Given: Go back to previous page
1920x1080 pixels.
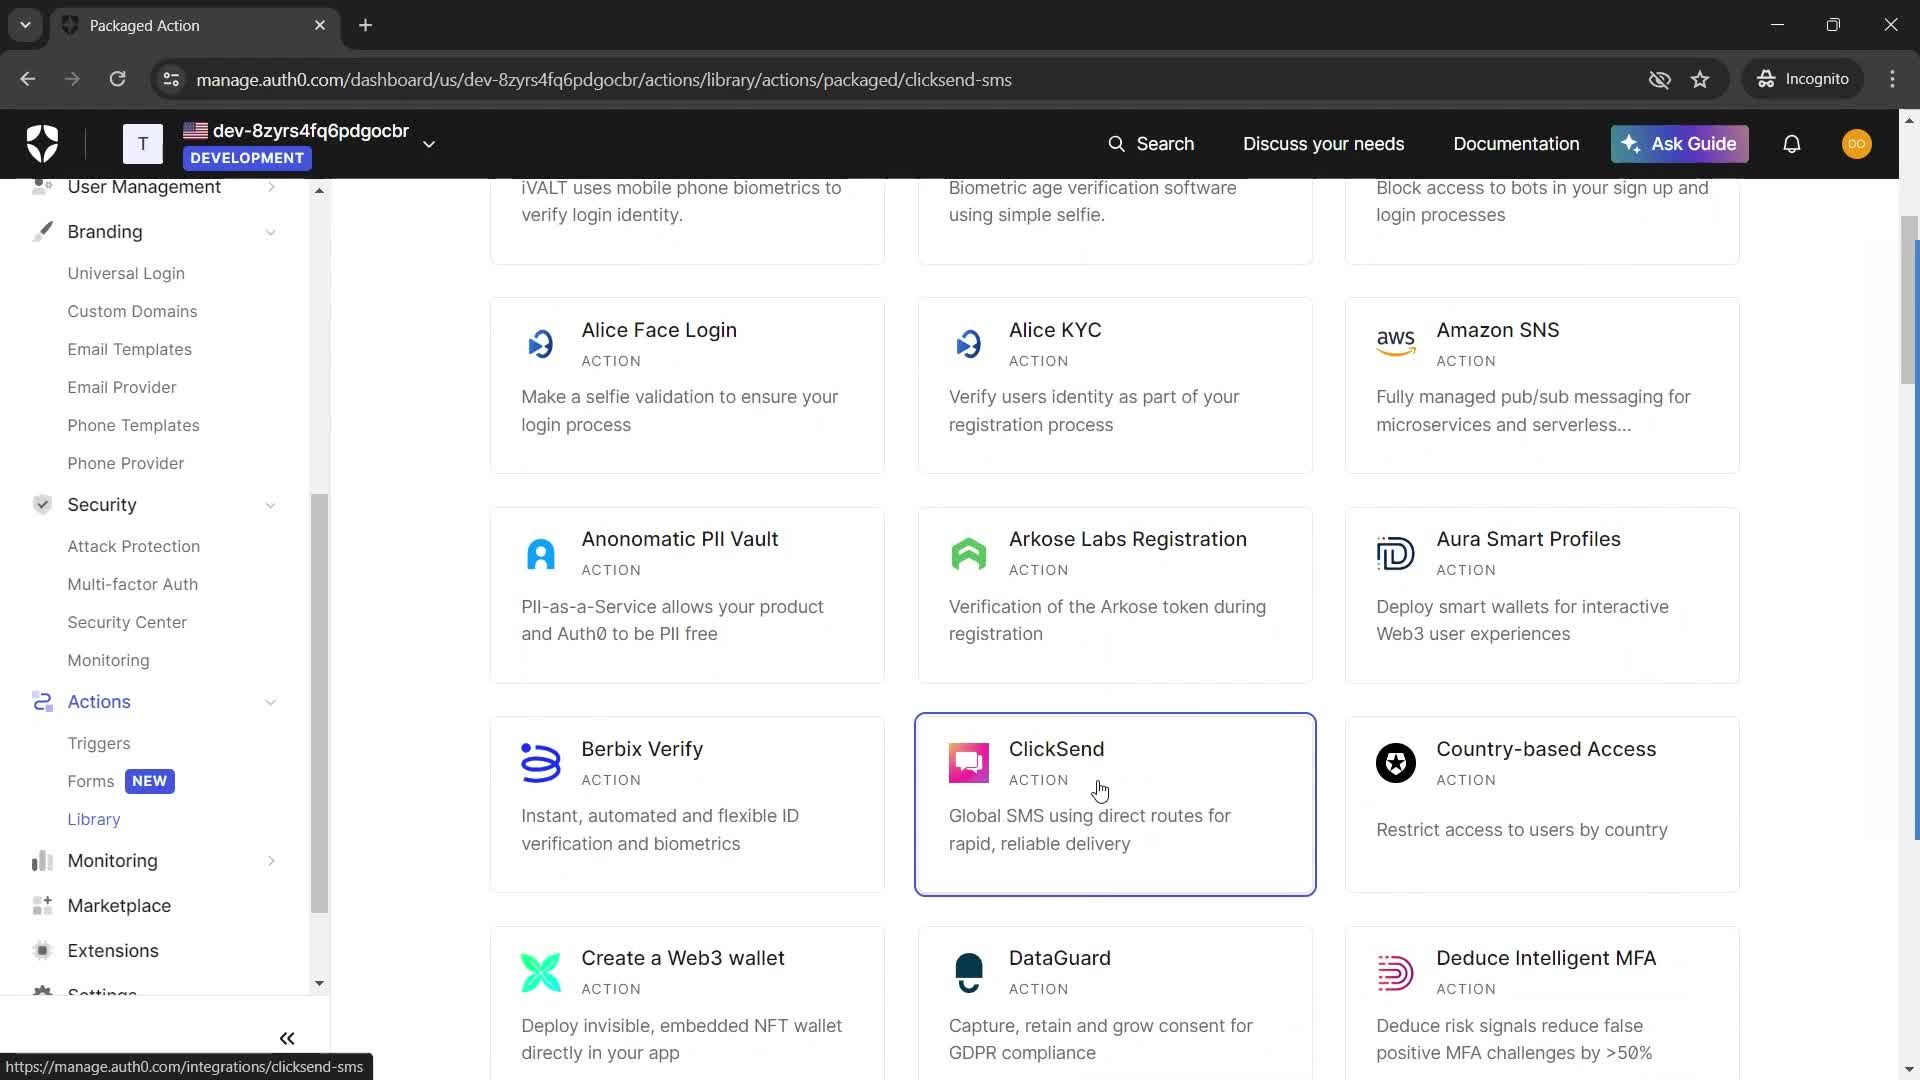Looking at the screenshot, I should pyautogui.click(x=27, y=79).
